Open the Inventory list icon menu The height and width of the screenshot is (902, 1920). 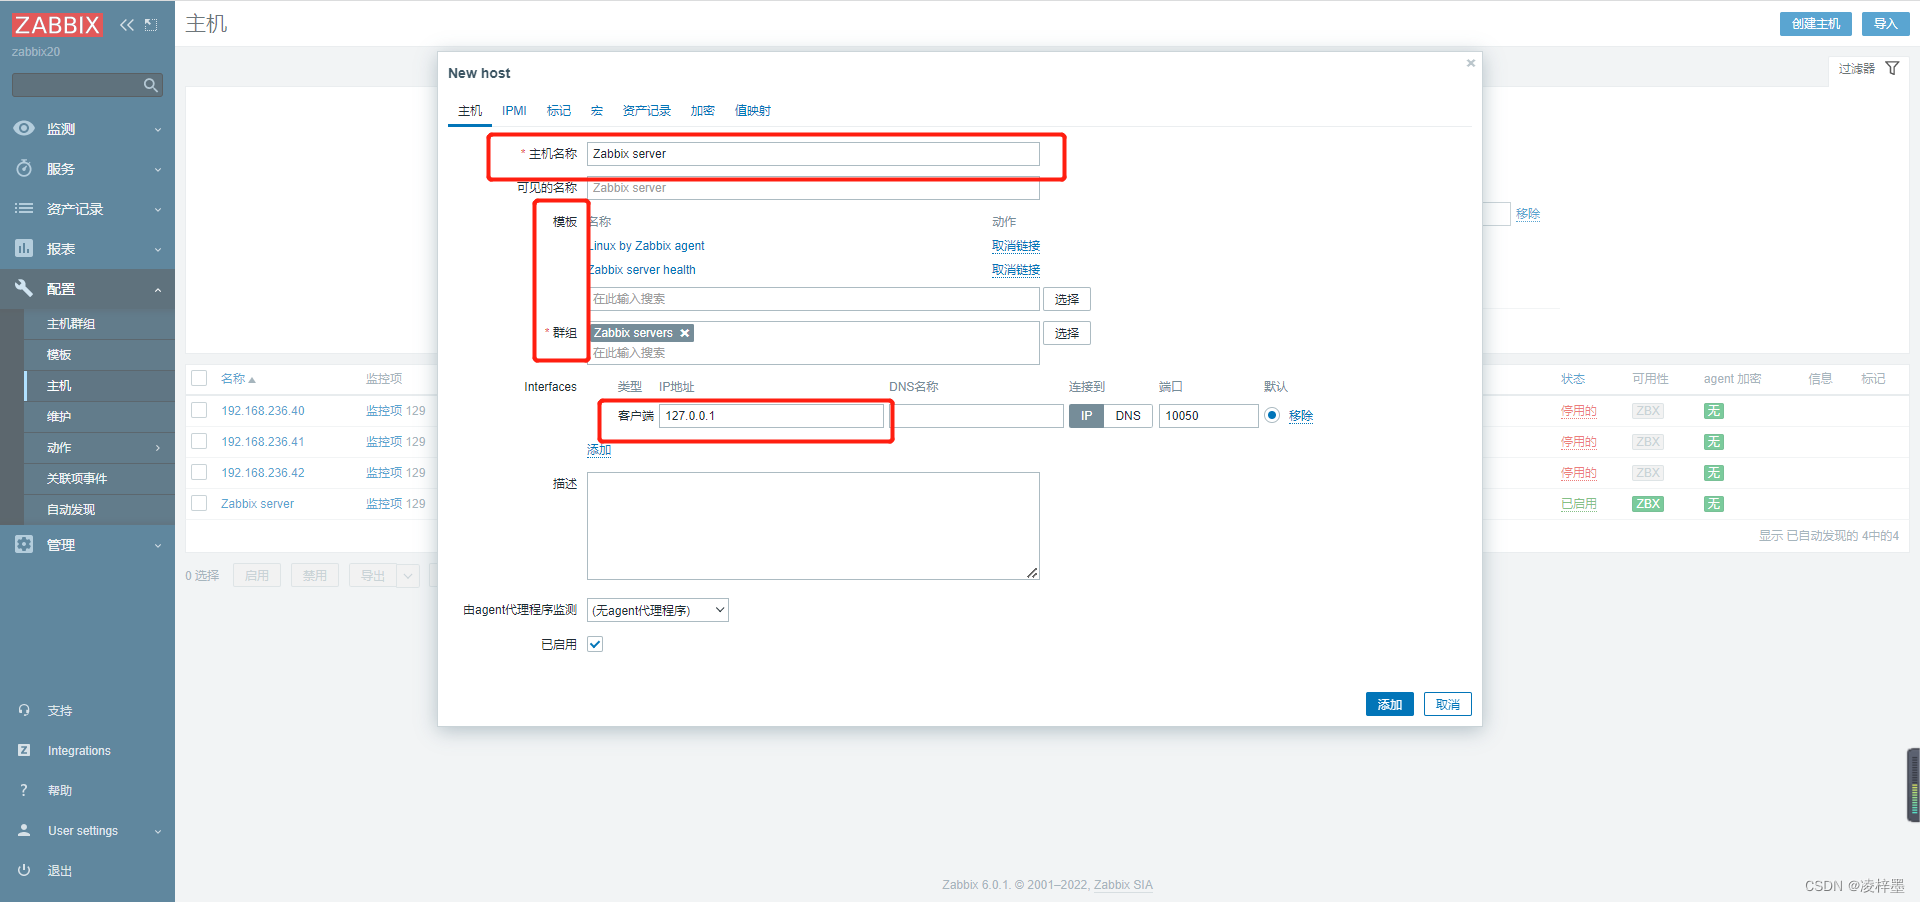[x=24, y=208]
